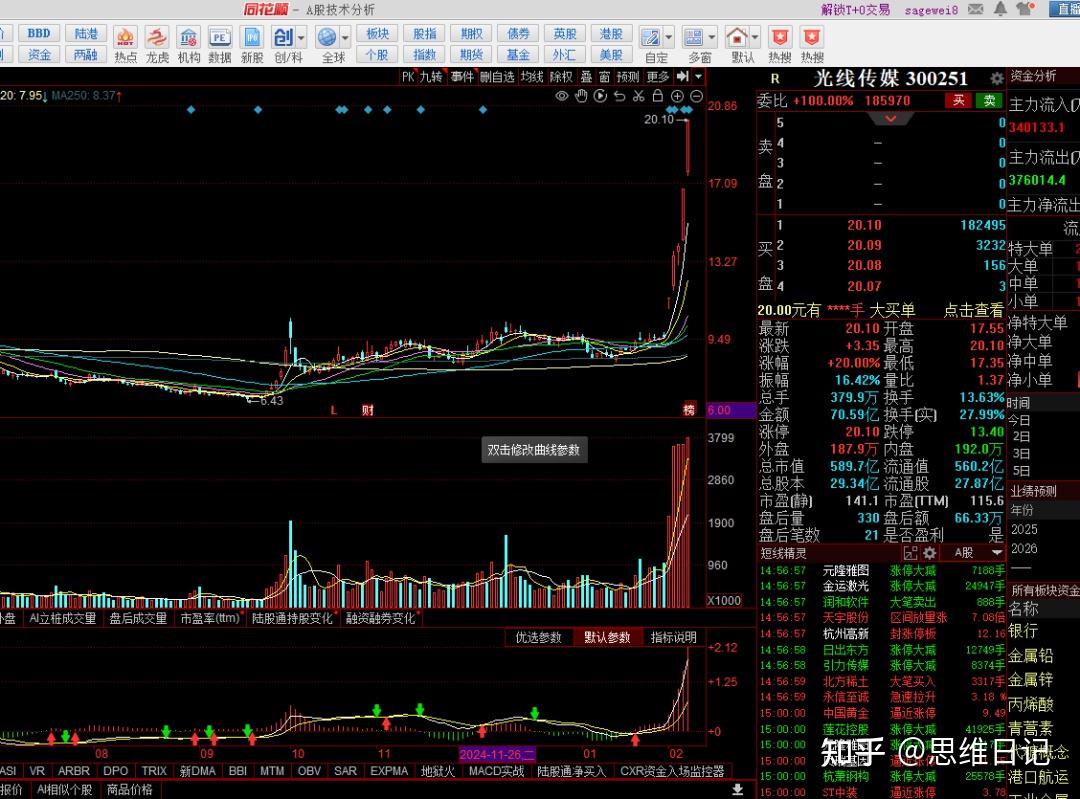Pop out the 短线精灵 panel icon

coord(911,553)
